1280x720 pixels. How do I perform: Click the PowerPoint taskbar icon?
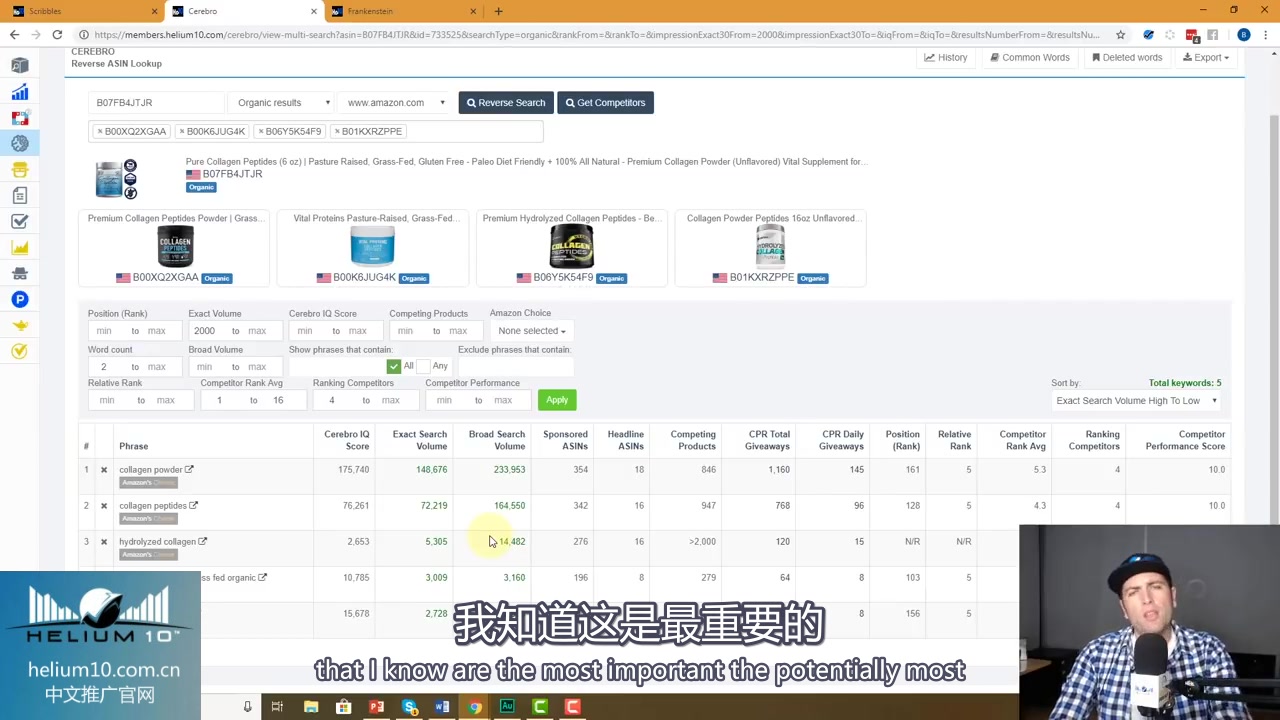376,707
